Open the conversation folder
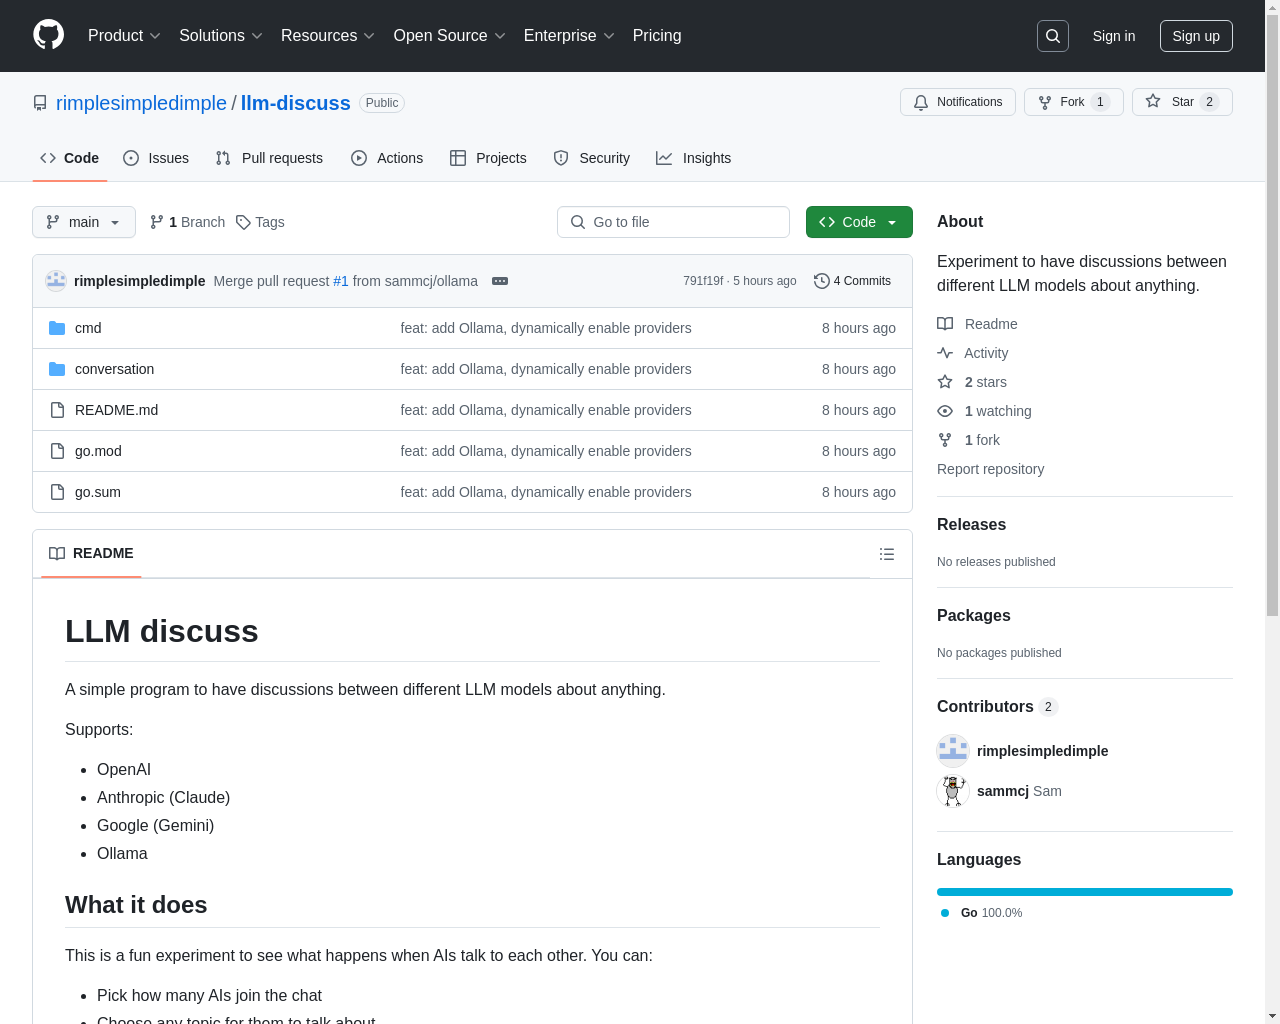Viewport: 1280px width, 1024px height. (x=114, y=369)
